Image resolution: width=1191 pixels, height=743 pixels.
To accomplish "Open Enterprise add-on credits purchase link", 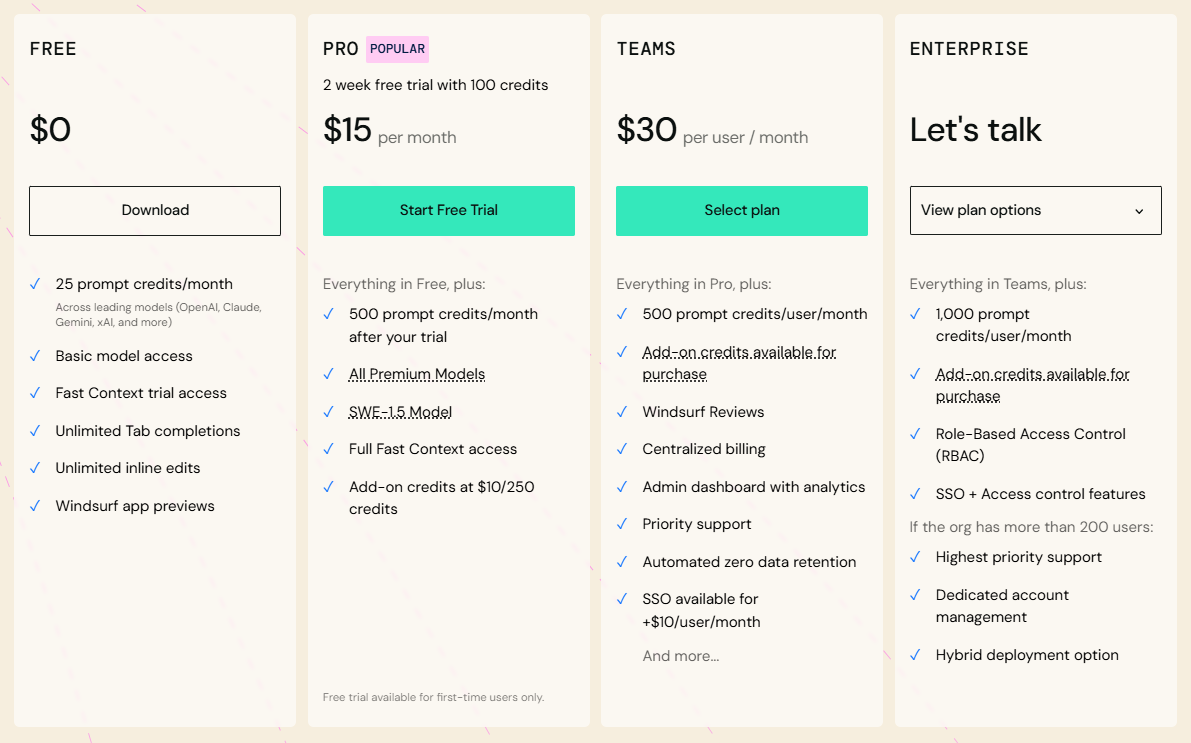I will click(x=1033, y=384).
